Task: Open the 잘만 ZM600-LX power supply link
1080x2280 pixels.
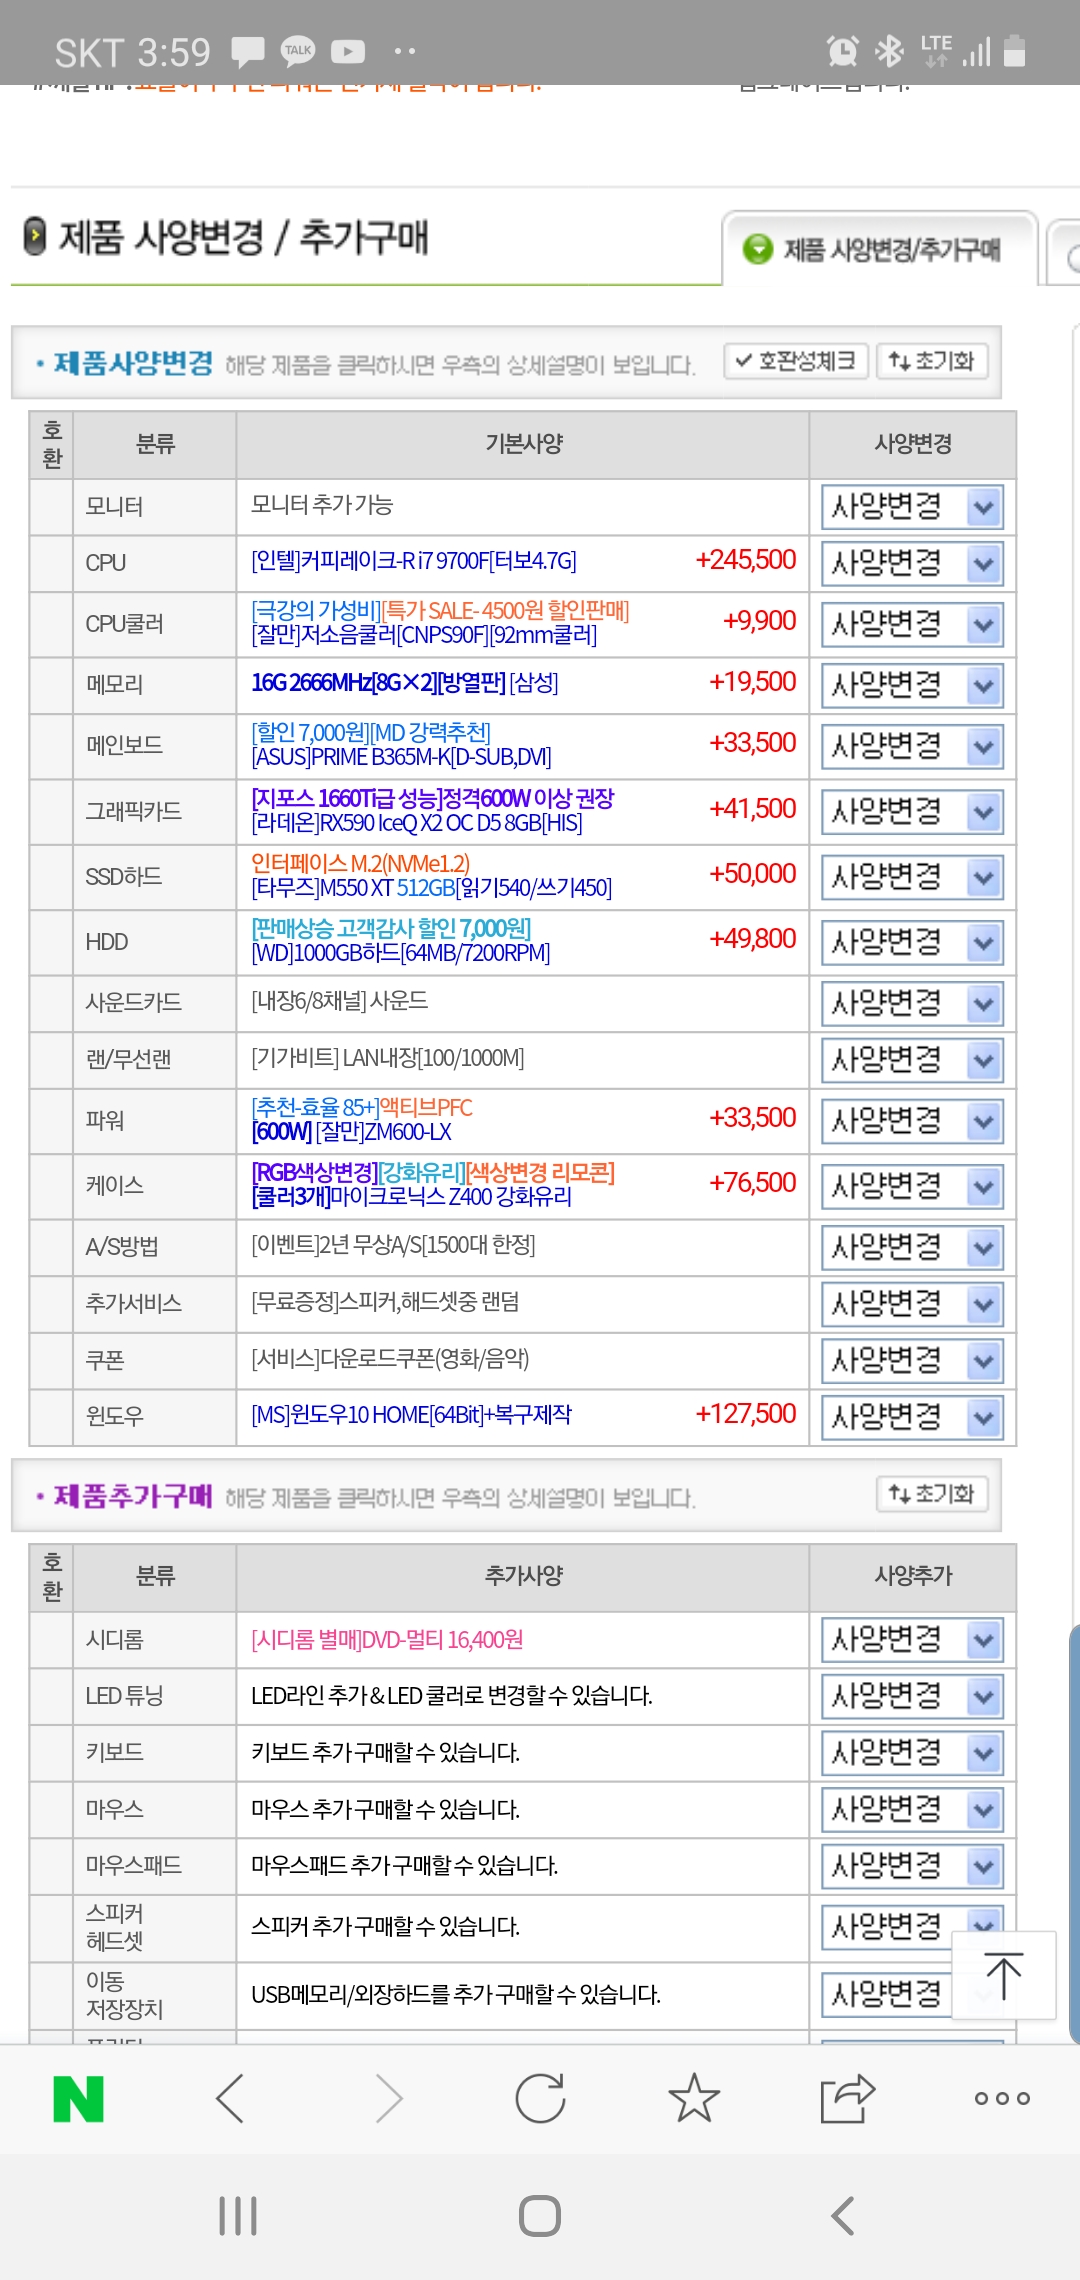Action: pos(351,1132)
